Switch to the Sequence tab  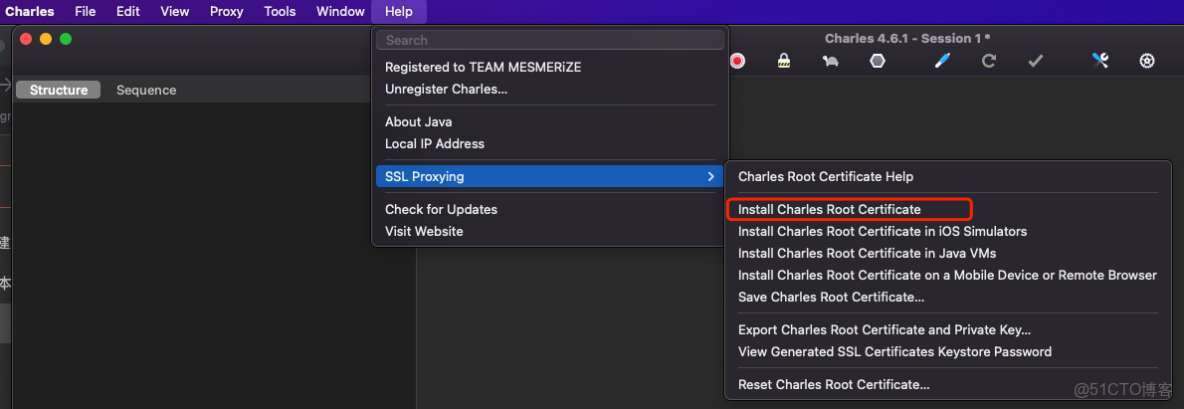point(146,90)
